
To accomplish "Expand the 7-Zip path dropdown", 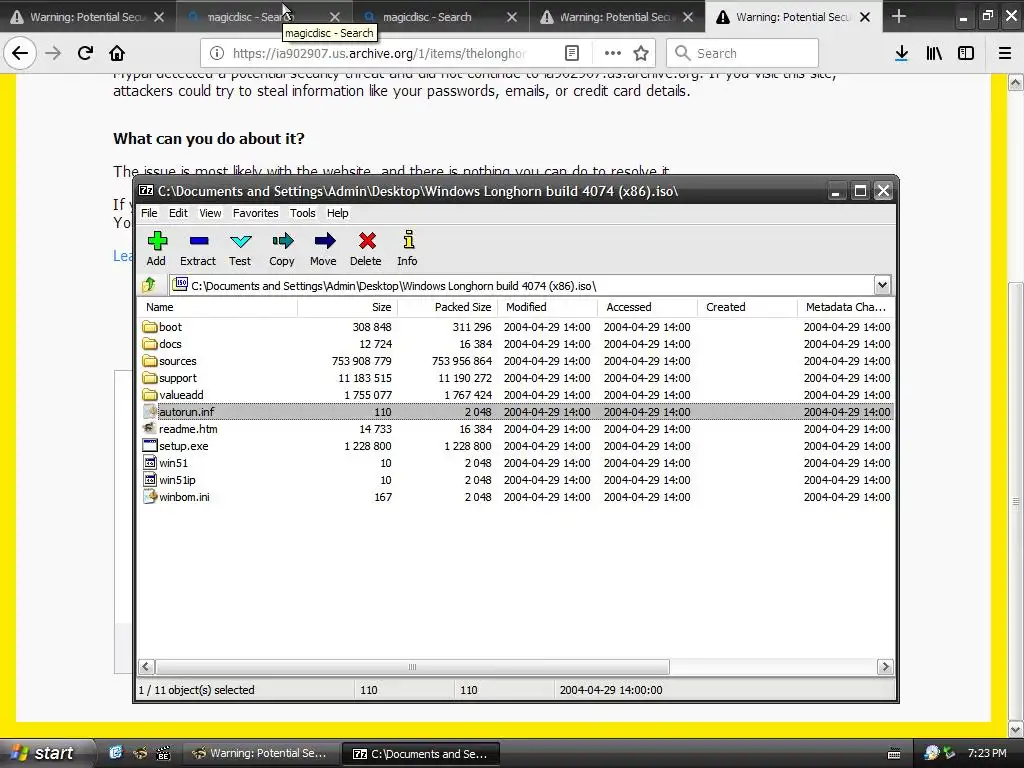I will coord(882,285).
